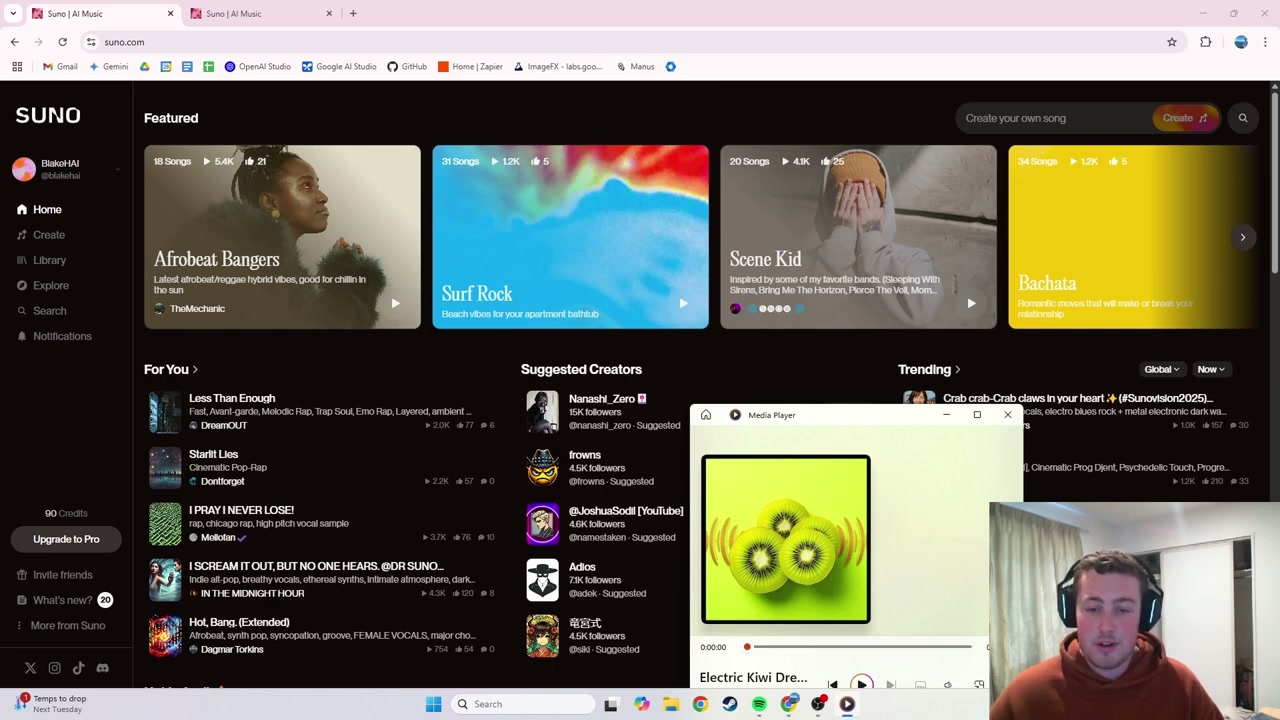The image size is (1280, 720).
Task: Play the Afrobeat Bangers playlist
Action: (x=395, y=303)
